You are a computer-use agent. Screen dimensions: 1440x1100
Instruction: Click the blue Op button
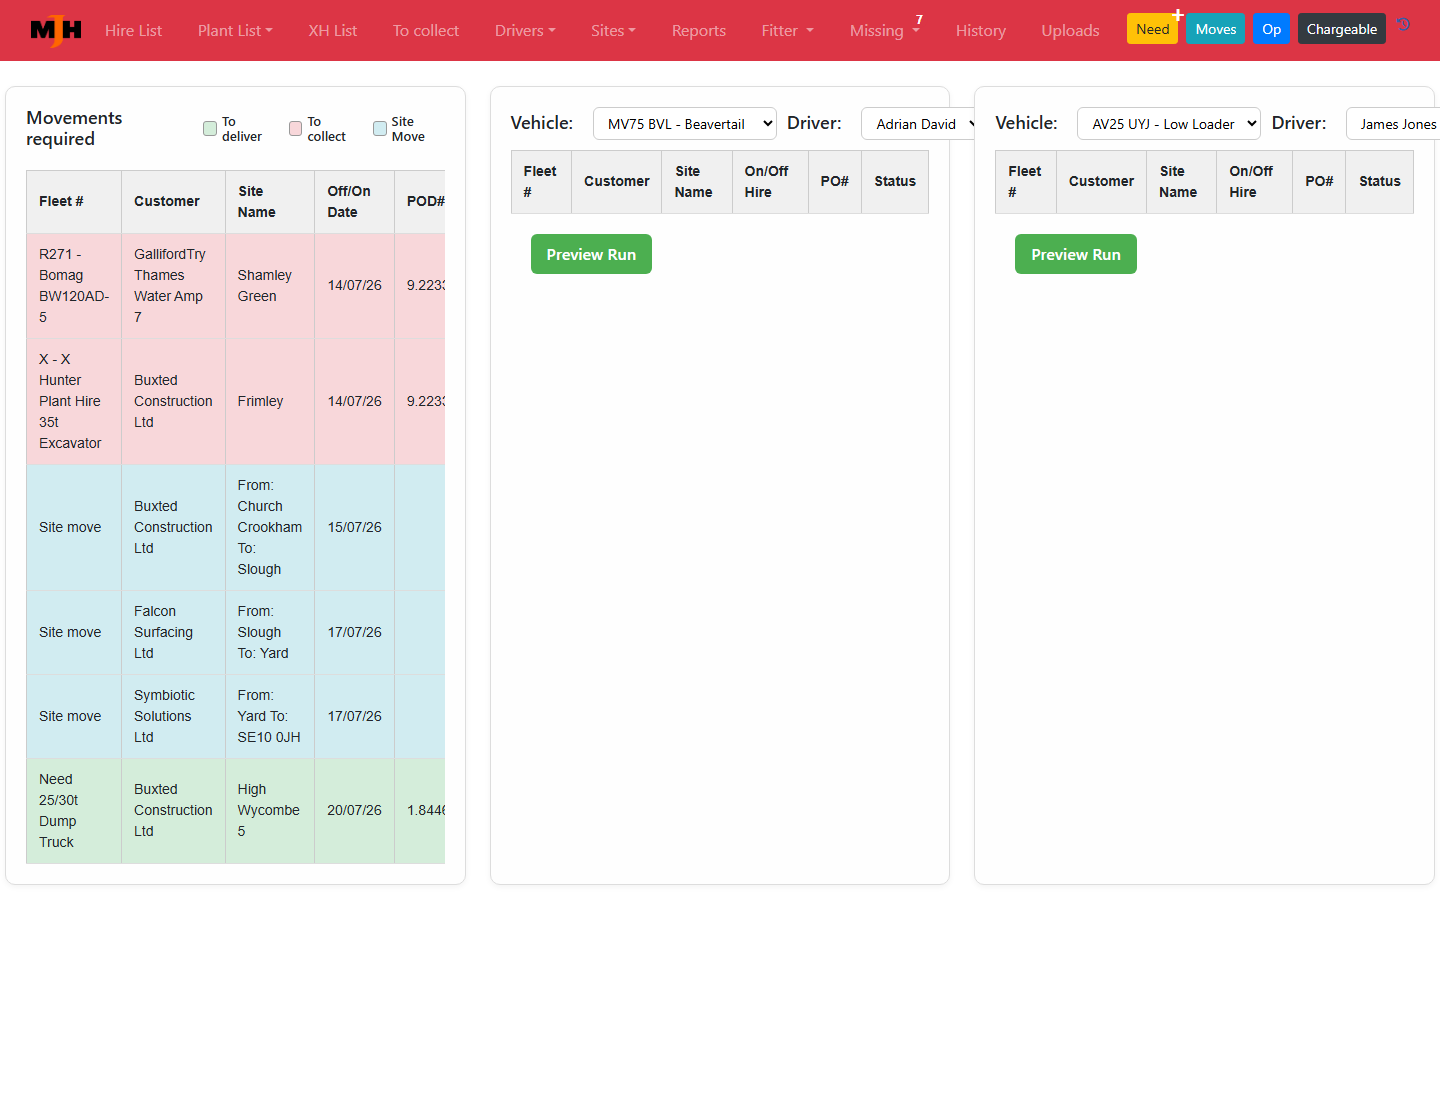point(1272,29)
